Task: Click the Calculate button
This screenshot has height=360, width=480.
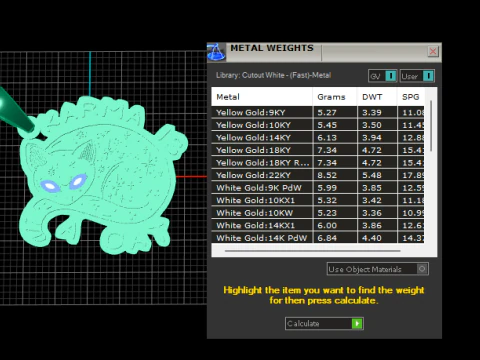Action: click(x=324, y=323)
